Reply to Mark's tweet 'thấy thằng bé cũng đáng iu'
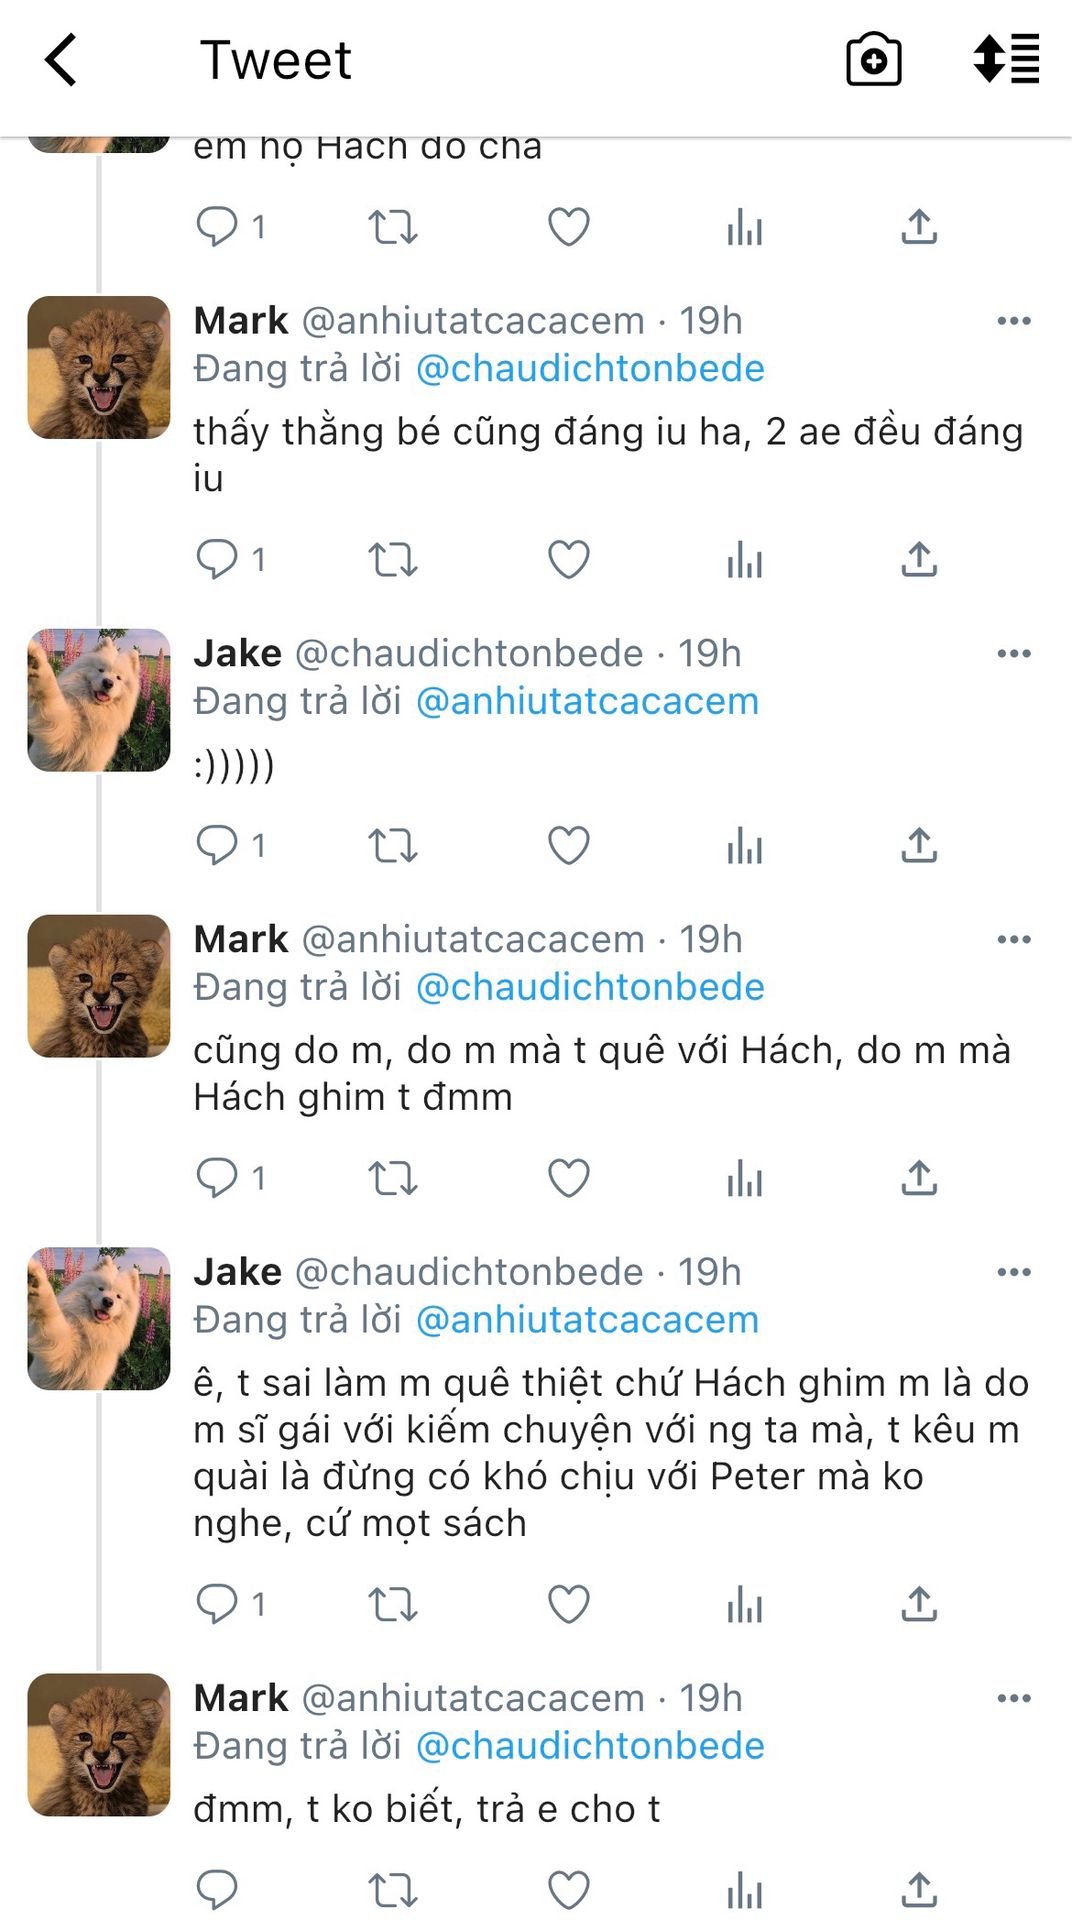1072x1920 pixels. (217, 559)
